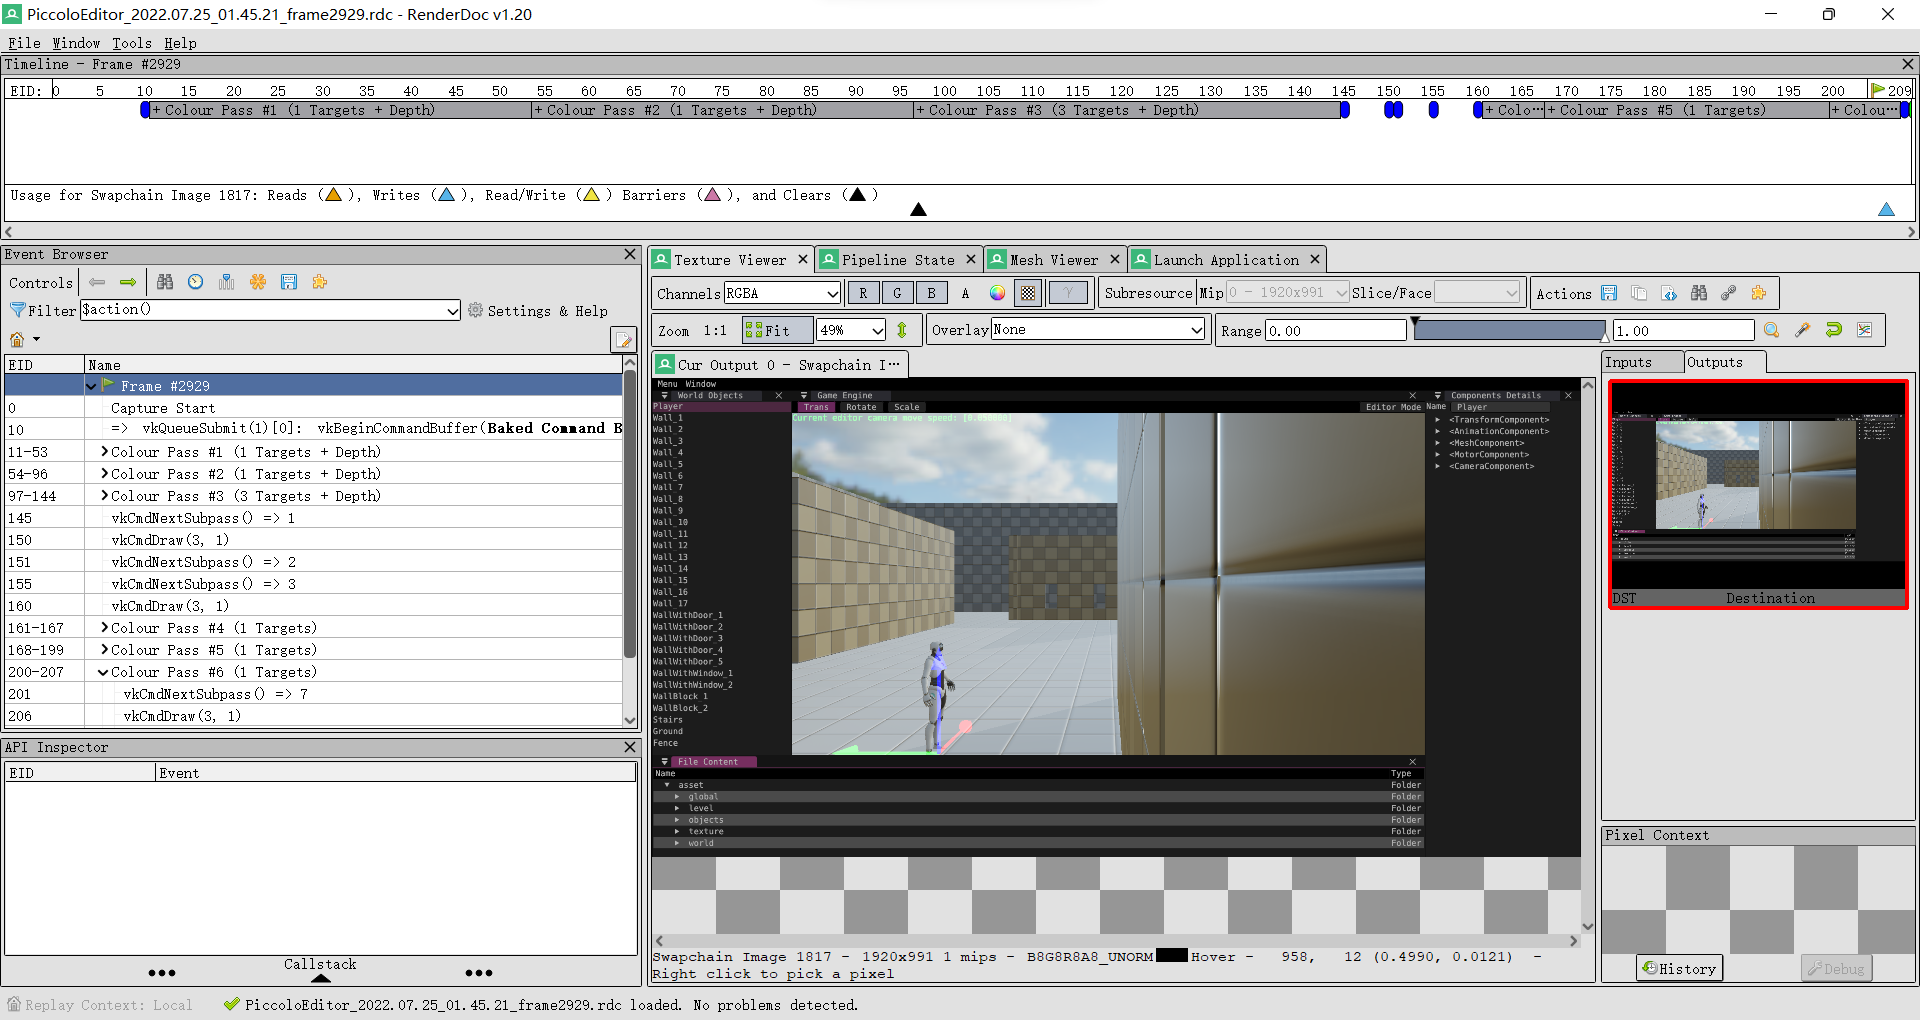The image size is (1920, 1020).
Task: Expand Colour Pass #1 in event list
Action: tap(104, 452)
